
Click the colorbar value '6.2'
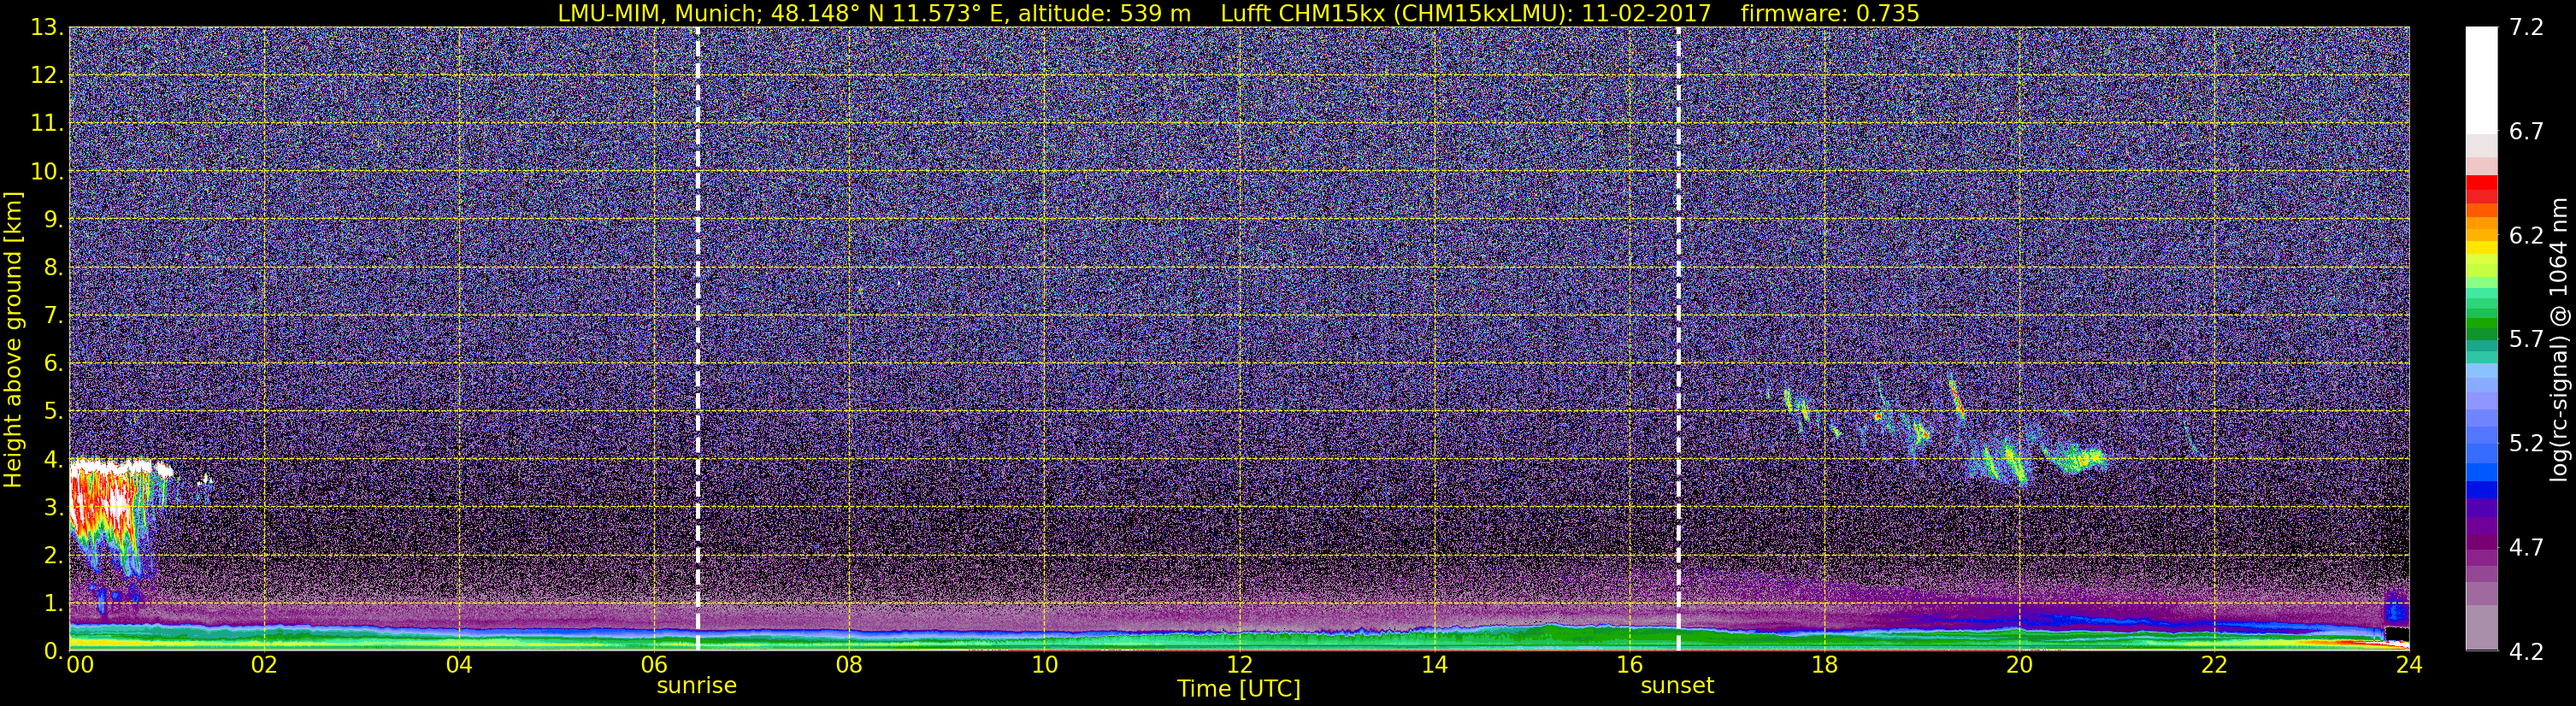(2526, 236)
